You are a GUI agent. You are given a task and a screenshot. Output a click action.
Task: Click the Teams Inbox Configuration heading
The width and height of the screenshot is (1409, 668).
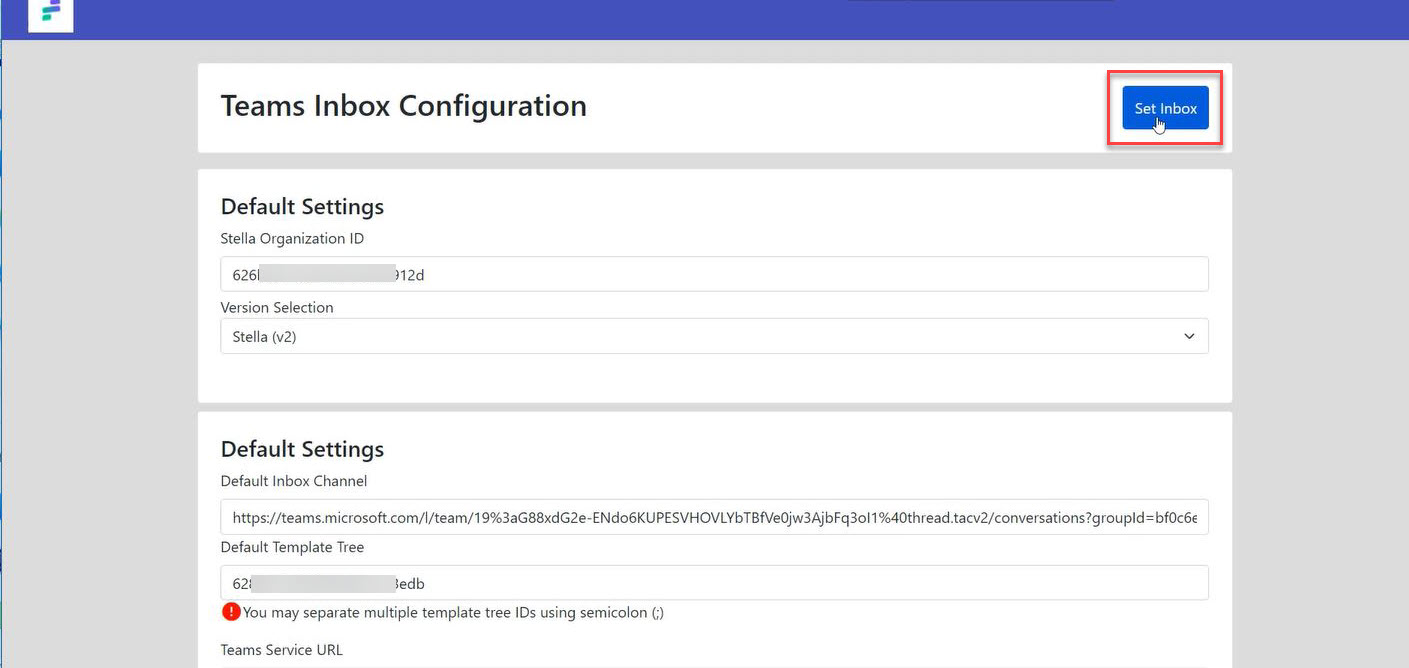(x=404, y=106)
